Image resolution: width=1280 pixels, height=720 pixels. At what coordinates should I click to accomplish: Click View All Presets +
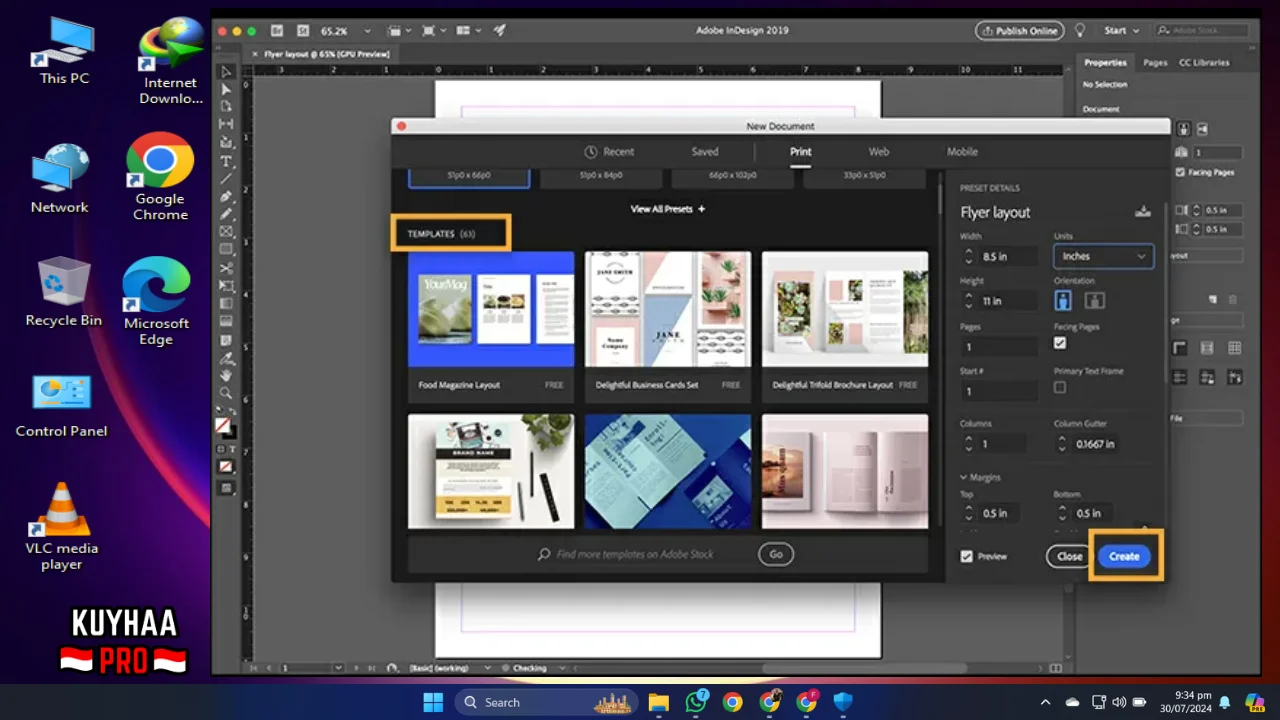coord(668,209)
